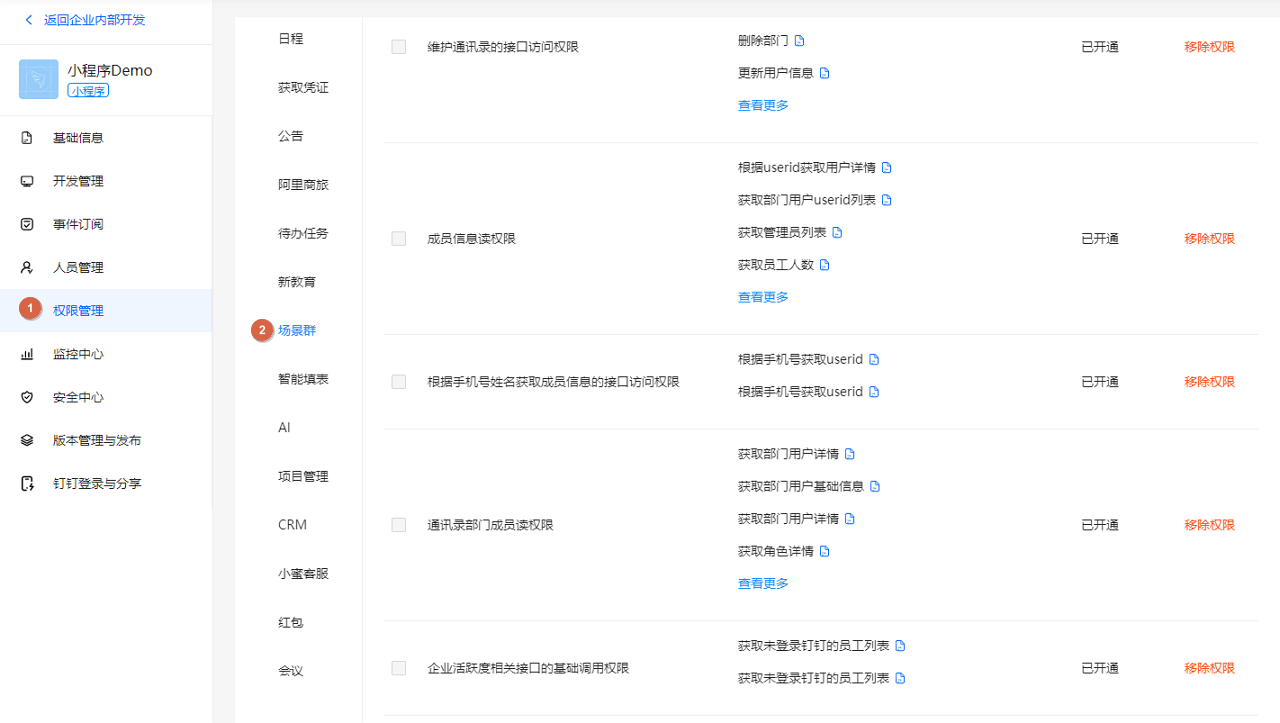Select checkbox for 企业活跃度相关接口的基础调用权限
Image resolution: width=1280 pixels, height=723 pixels.
tap(399, 668)
